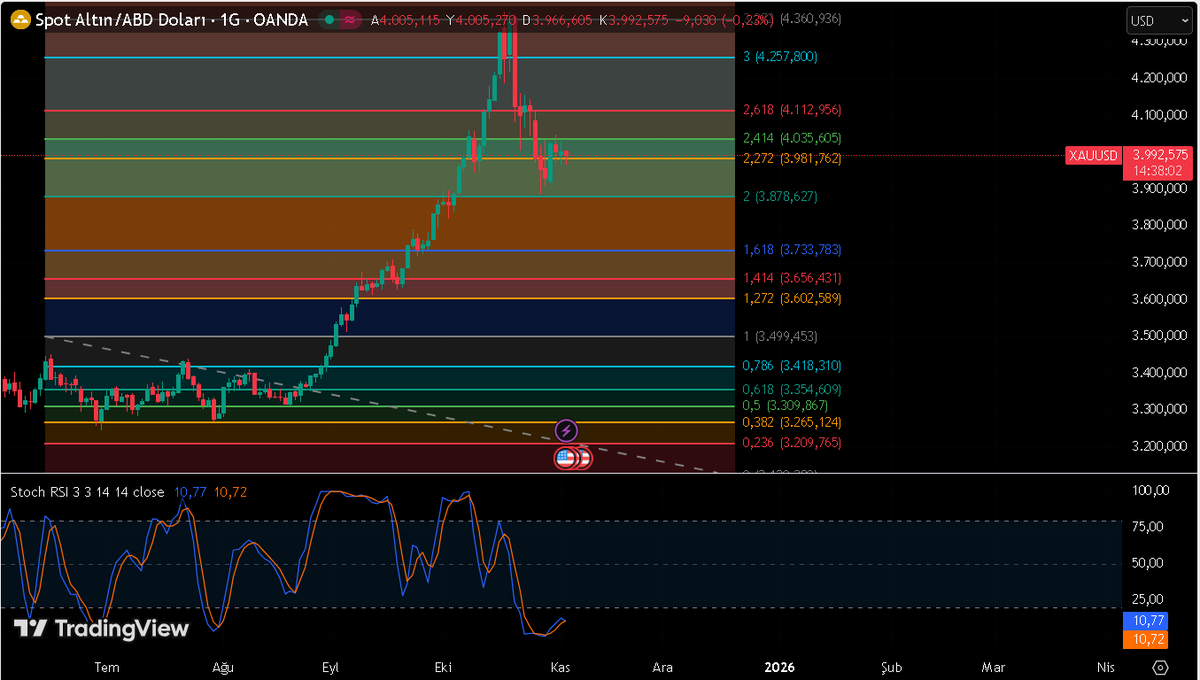Screen dimensions: 1200x680
Task: Open the US flag economic event marker
Action: point(565,458)
